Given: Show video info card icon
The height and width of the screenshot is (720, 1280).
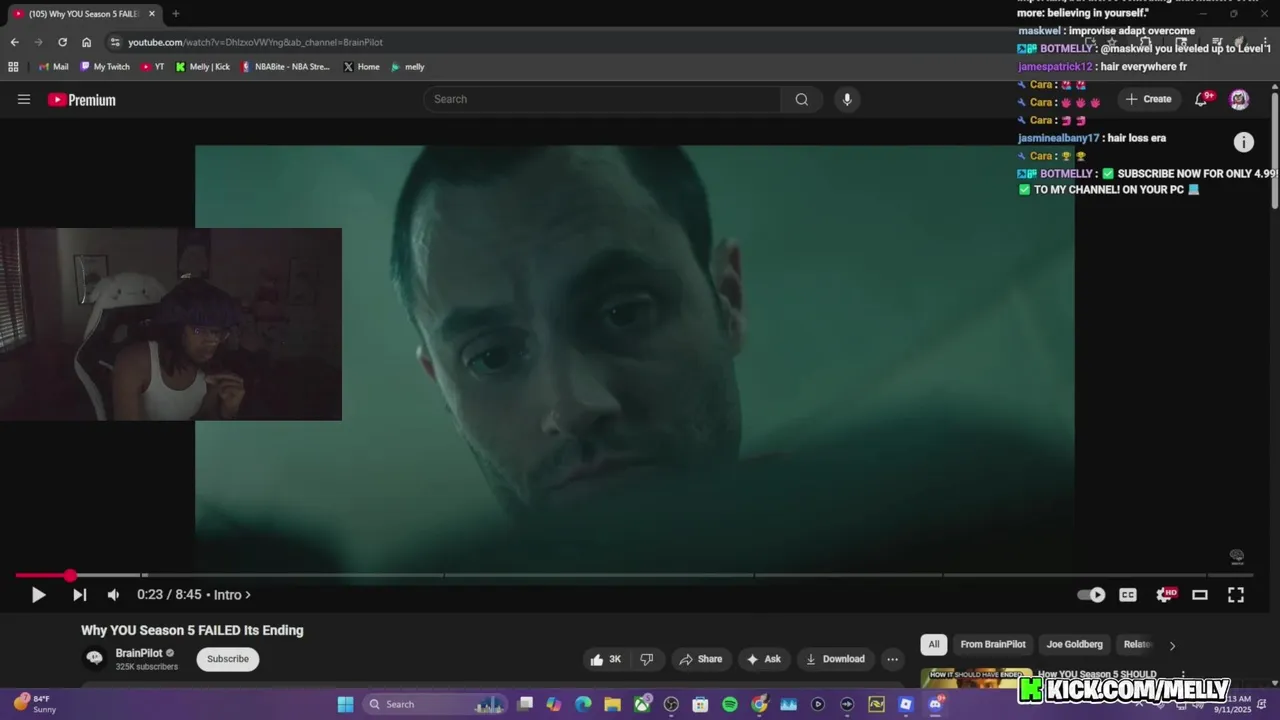Looking at the screenshot, I should (x=1243, y=142).
